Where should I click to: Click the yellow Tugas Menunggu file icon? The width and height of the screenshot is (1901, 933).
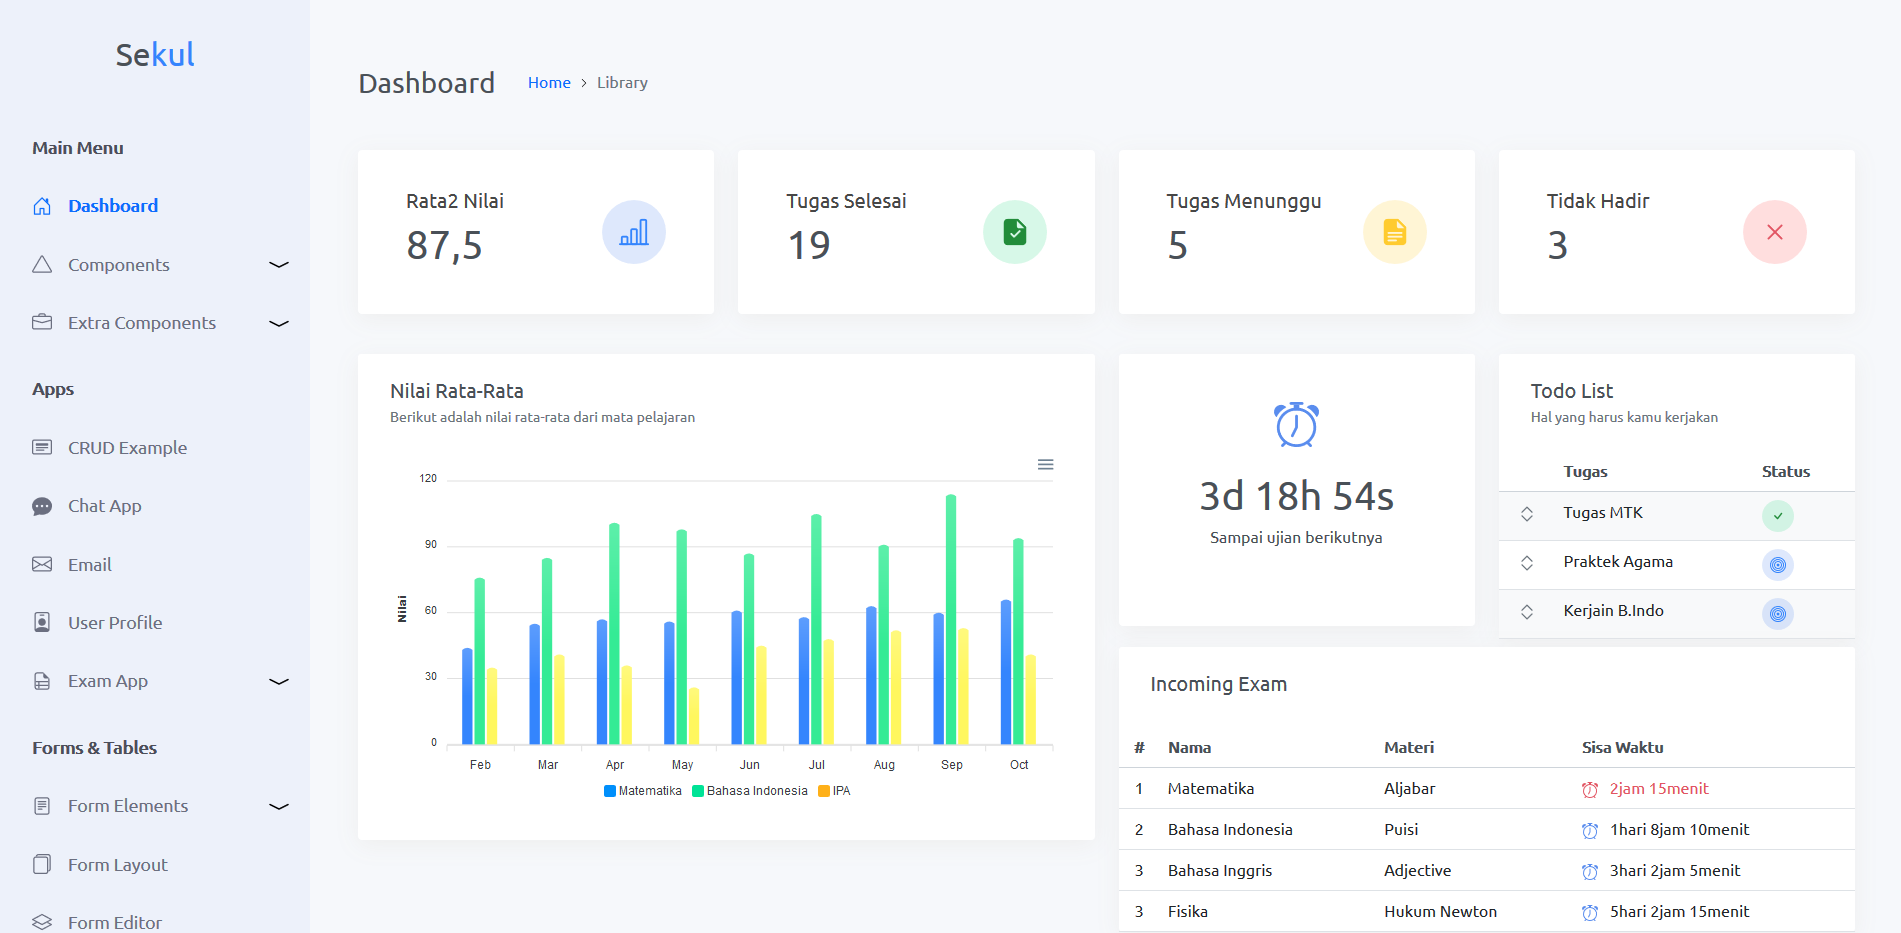tap(1395, 232)
